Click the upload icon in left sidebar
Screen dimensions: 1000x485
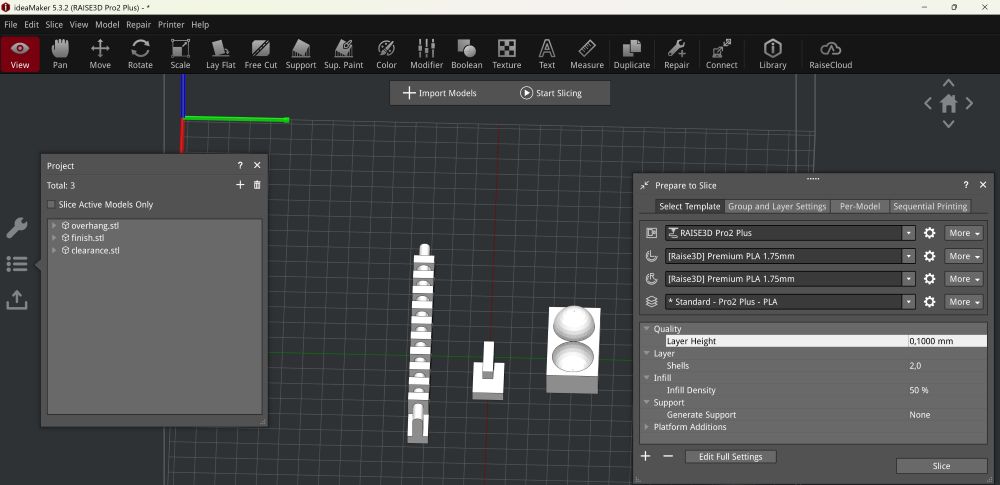(x=17, y=299)
